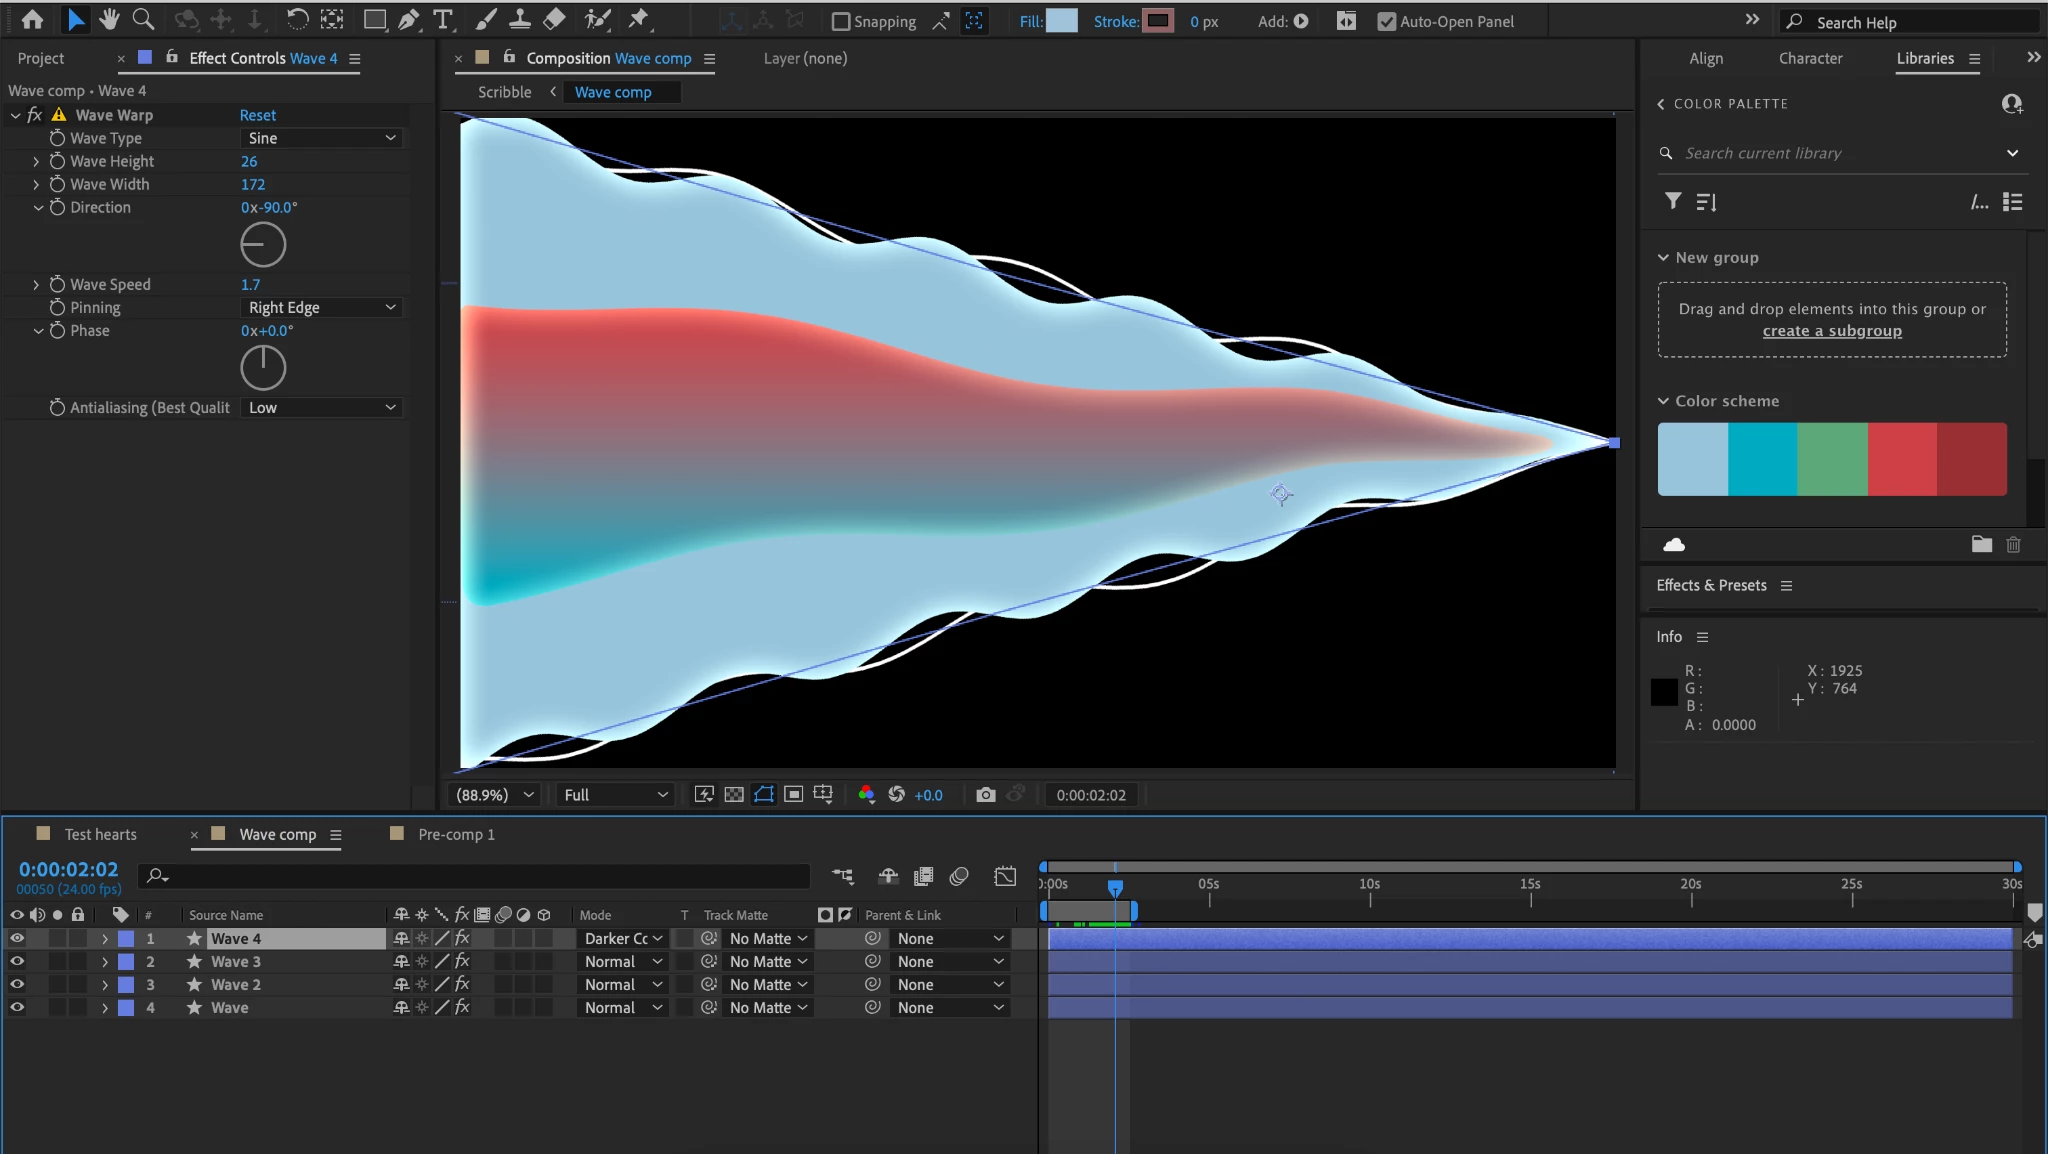
Task: Open the Home screen icon
Action: [32, 20]
